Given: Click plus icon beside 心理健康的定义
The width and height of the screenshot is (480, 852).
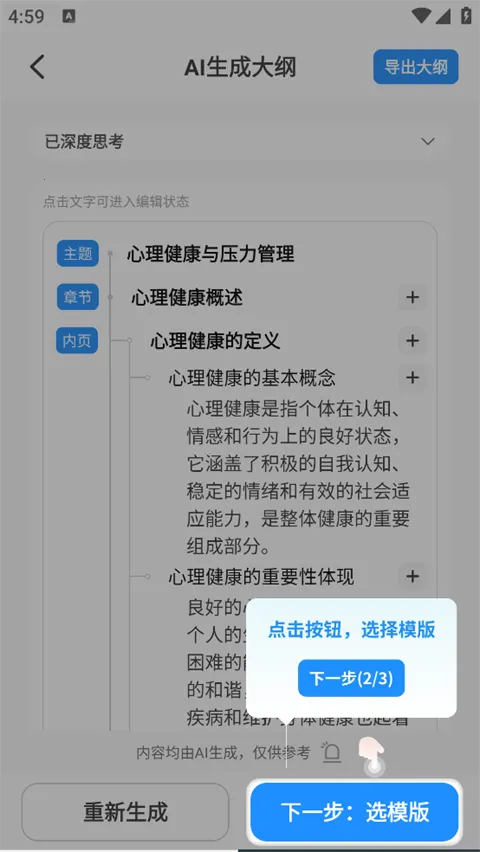Looking at the screenshot, I should (x=413, y=341).
